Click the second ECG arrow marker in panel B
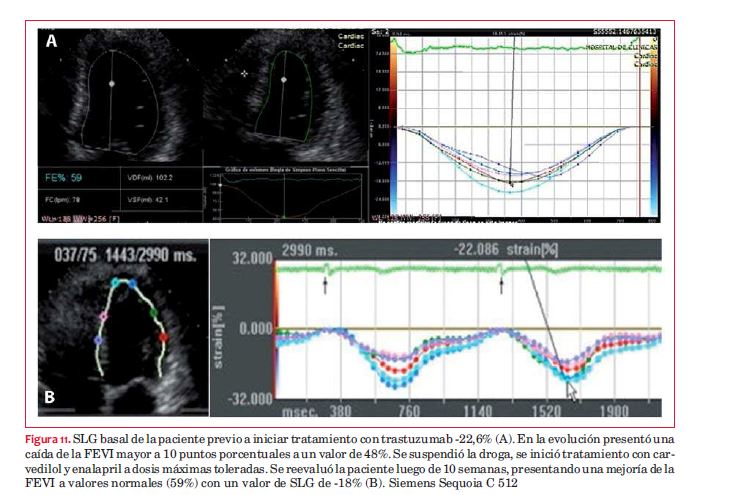Viewport: 755px width, 495px height. point(501,285)
